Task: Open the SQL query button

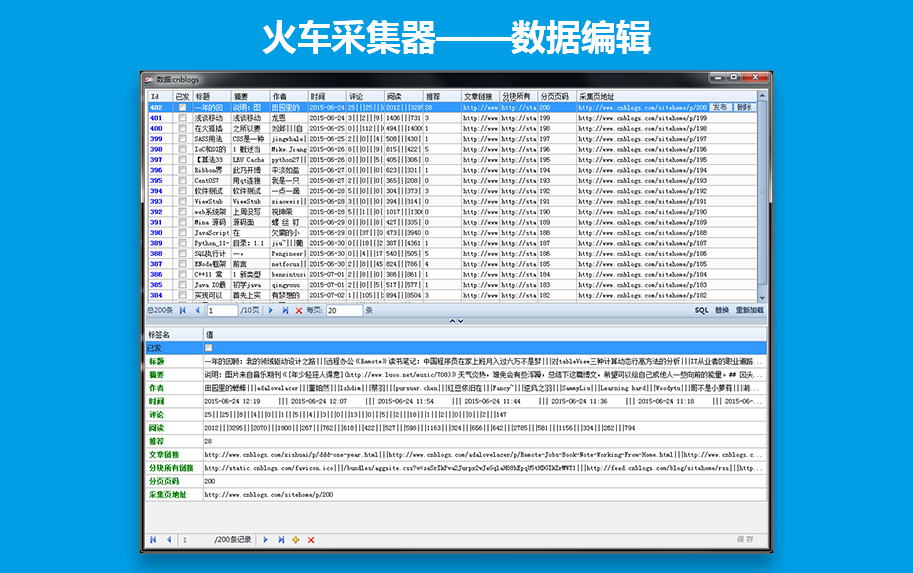Action: pyautogui.click(x=702, y=311)
